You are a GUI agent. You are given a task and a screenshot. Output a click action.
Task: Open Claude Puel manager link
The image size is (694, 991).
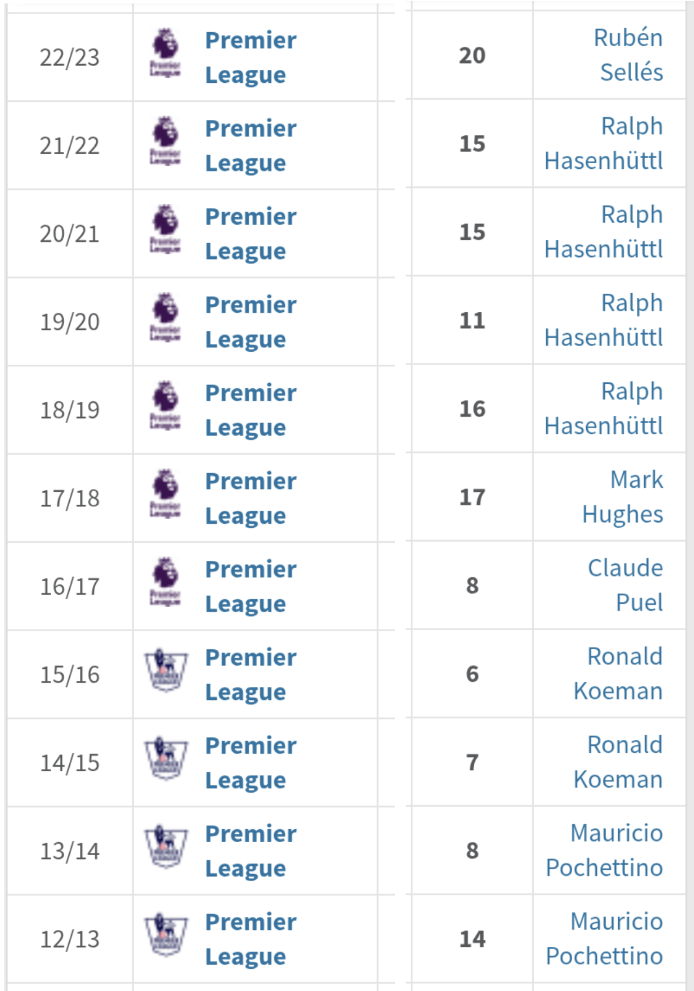click(x=625, y=585)
